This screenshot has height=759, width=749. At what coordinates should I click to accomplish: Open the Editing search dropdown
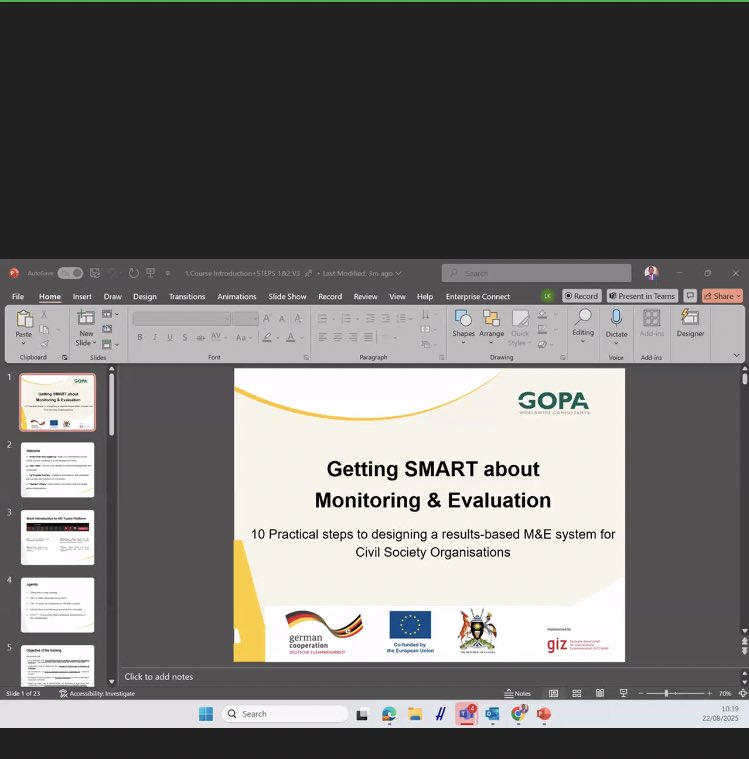[x=583, y=326]
